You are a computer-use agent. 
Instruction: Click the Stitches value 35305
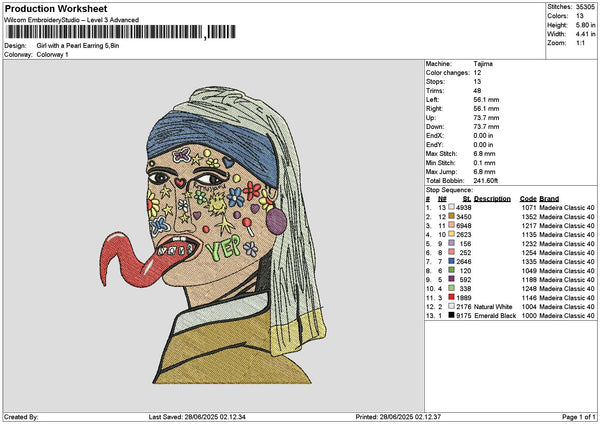click(x=585, y=7)
